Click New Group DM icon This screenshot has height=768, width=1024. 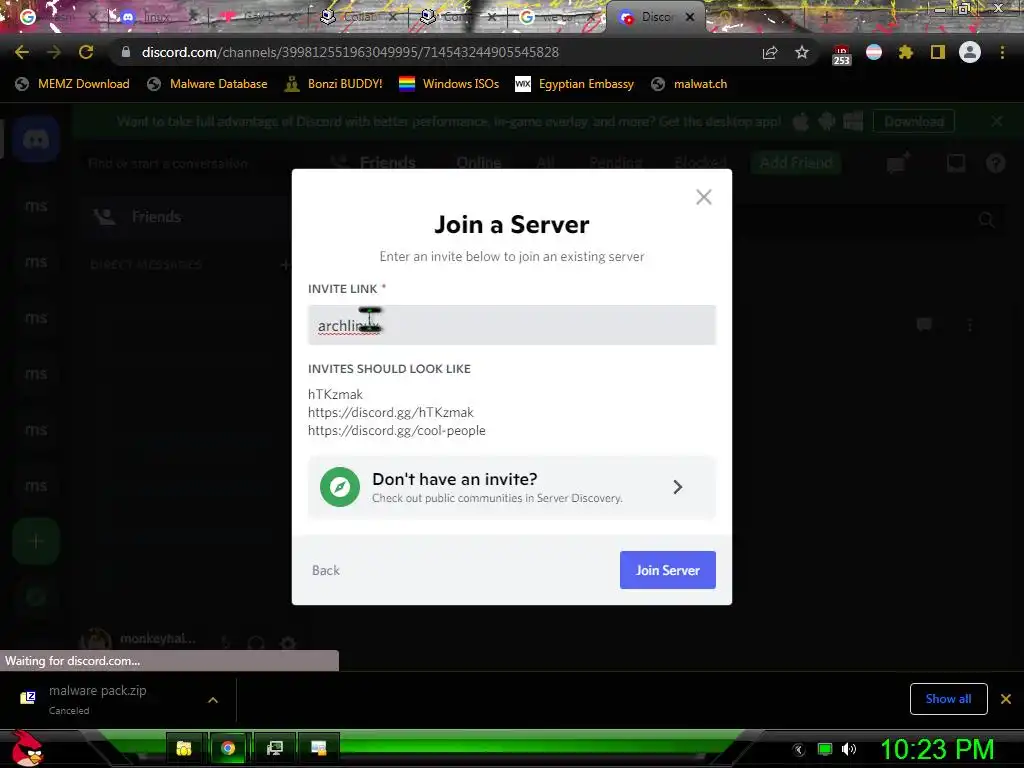[898, 163]
